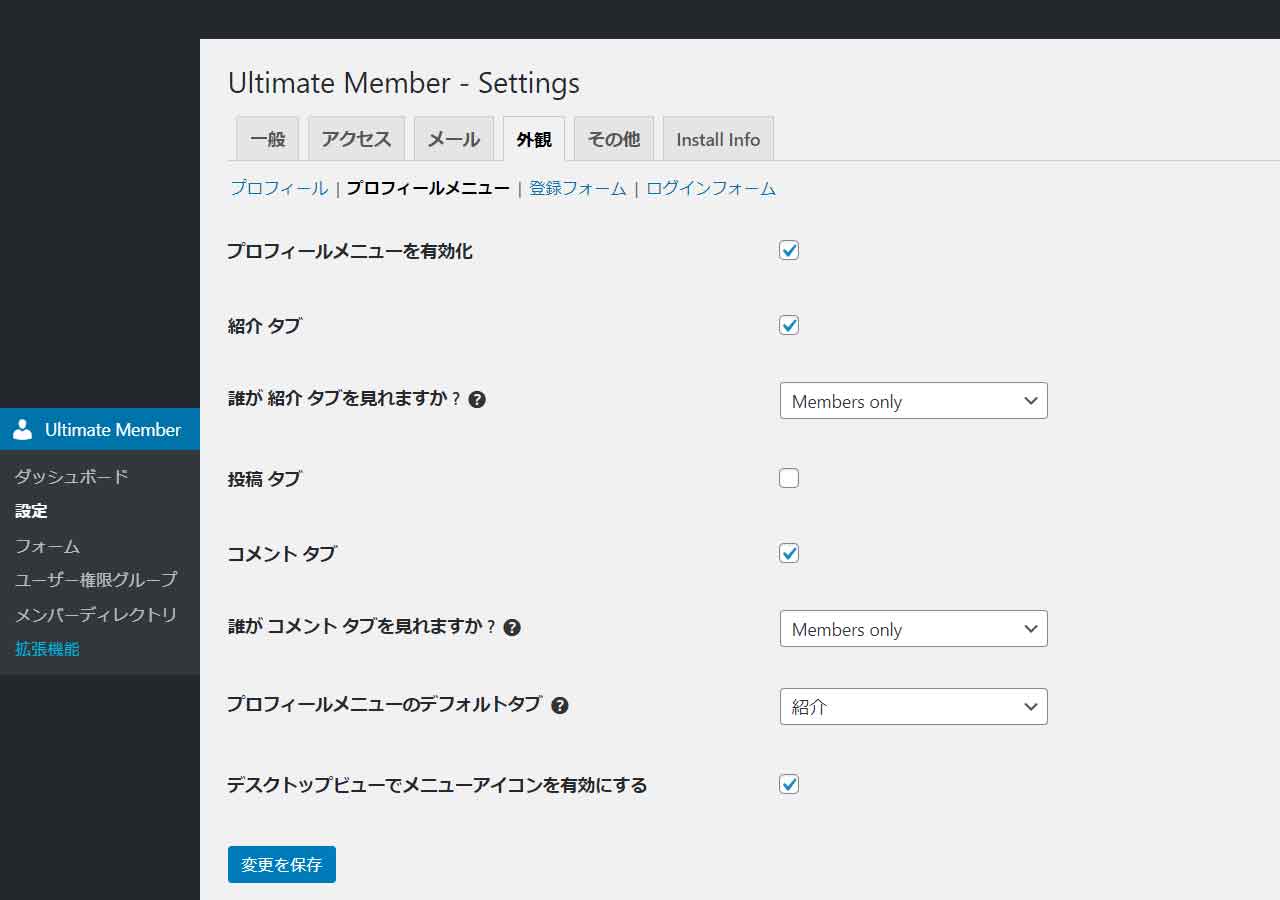Uncheck プロフィールメニューを有効化 checkbox

[789, 250]
